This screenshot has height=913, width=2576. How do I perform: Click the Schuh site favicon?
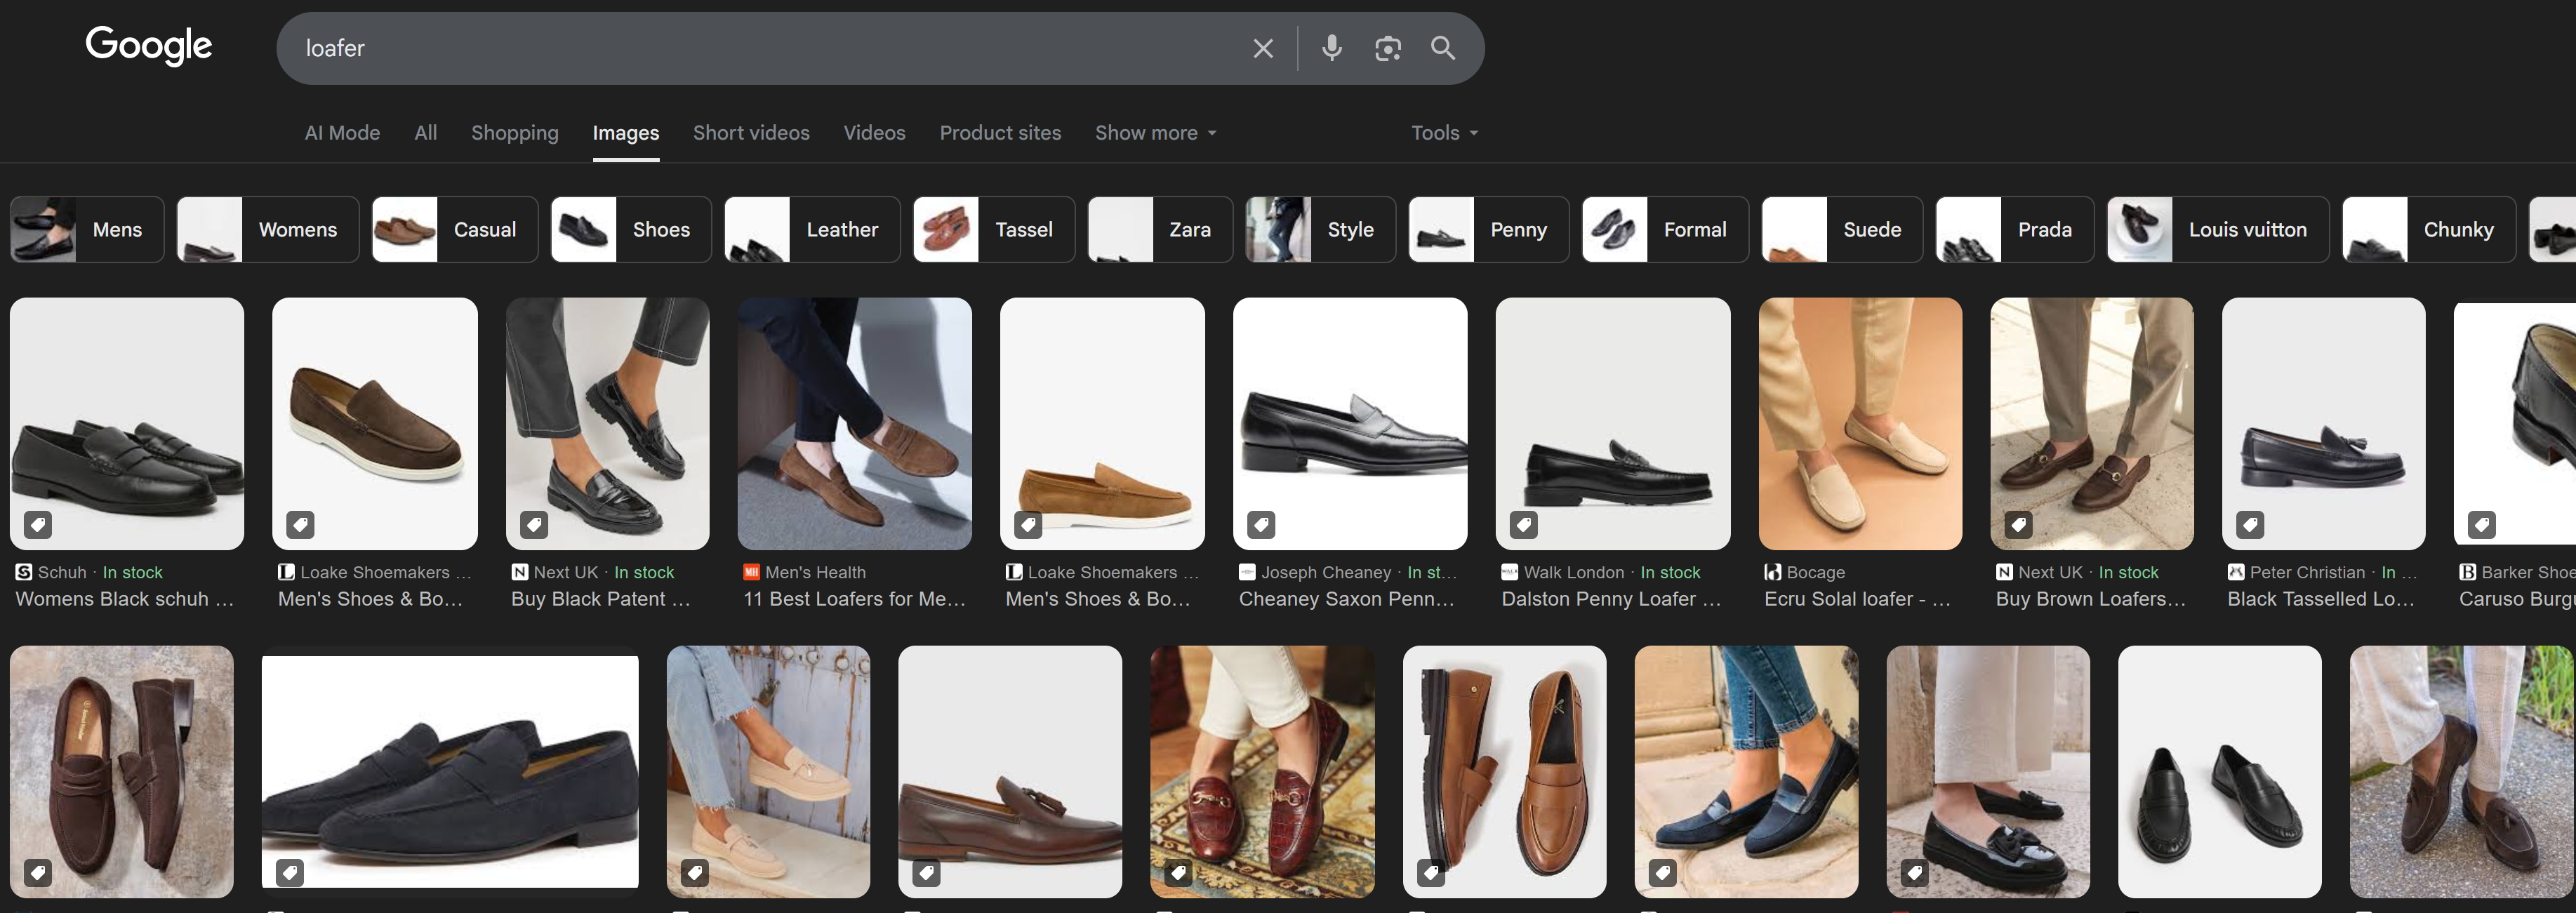(x=24, y=572)
